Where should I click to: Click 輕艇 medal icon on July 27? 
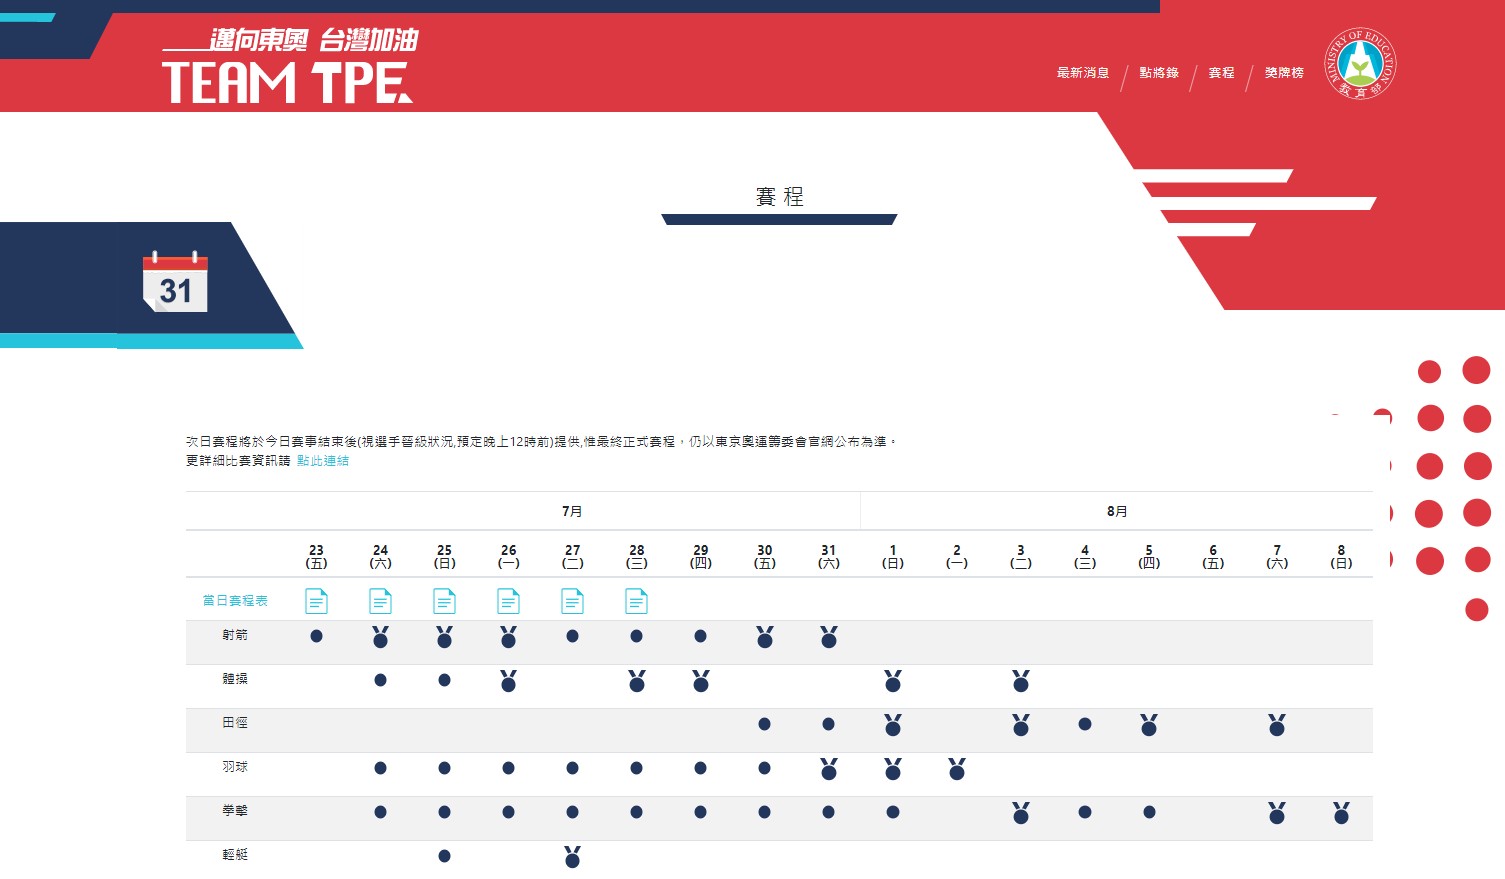[x=572, y=857]
